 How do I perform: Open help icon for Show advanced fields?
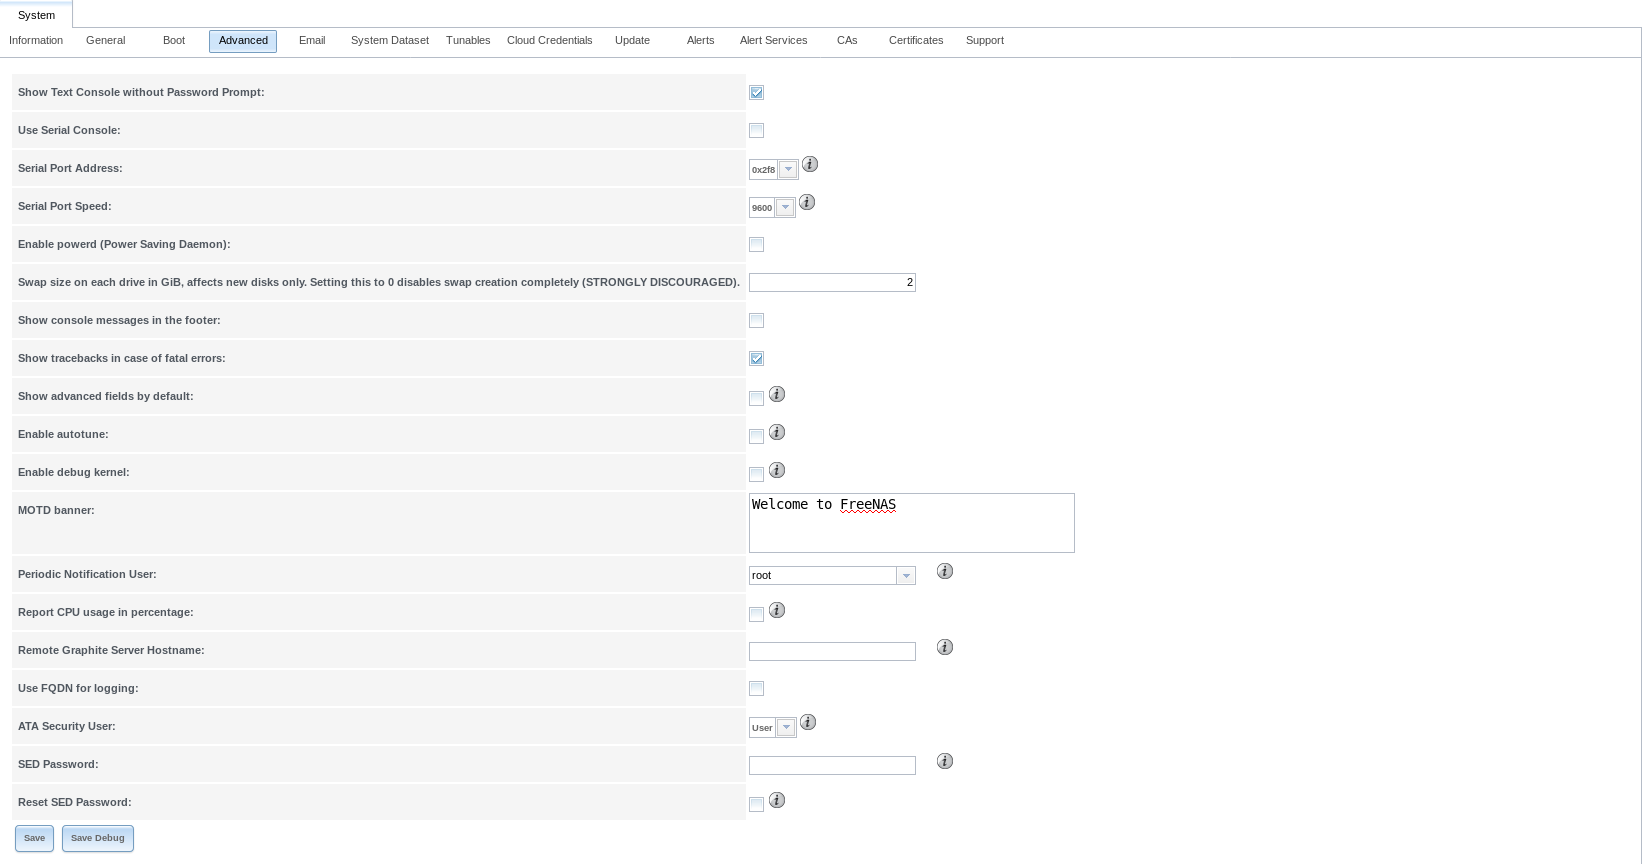click(x=777, y=394)
